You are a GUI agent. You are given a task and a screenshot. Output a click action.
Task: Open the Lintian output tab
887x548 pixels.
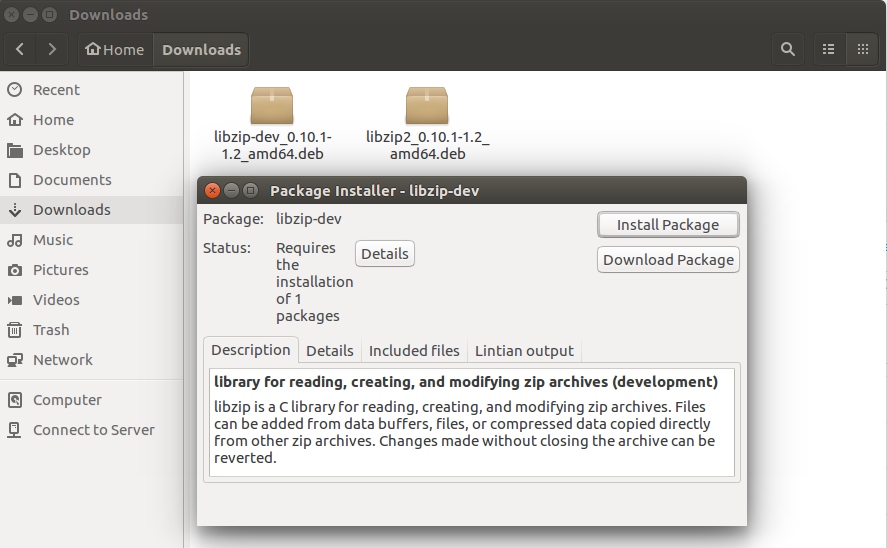tap(524, 351)
